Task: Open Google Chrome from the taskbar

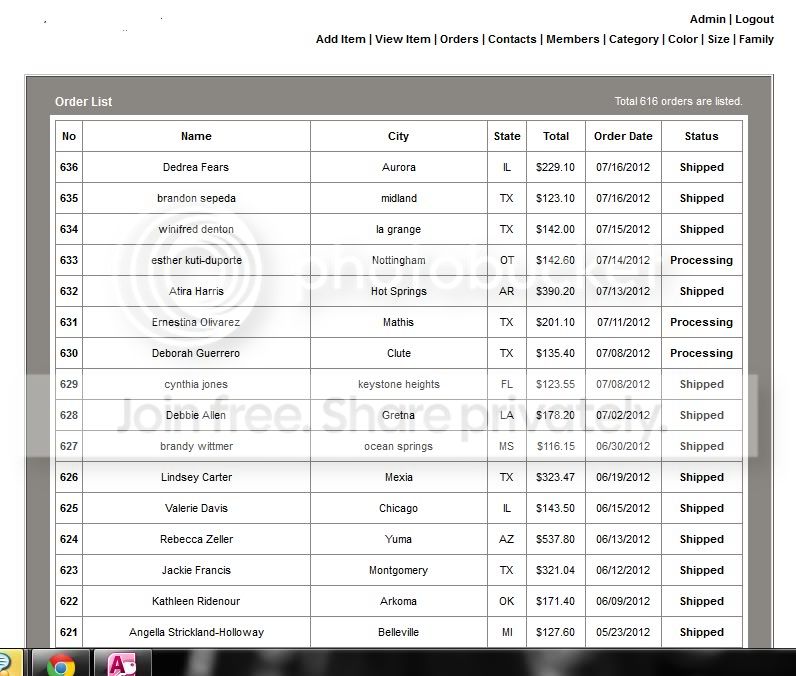Action: [61, 664]
